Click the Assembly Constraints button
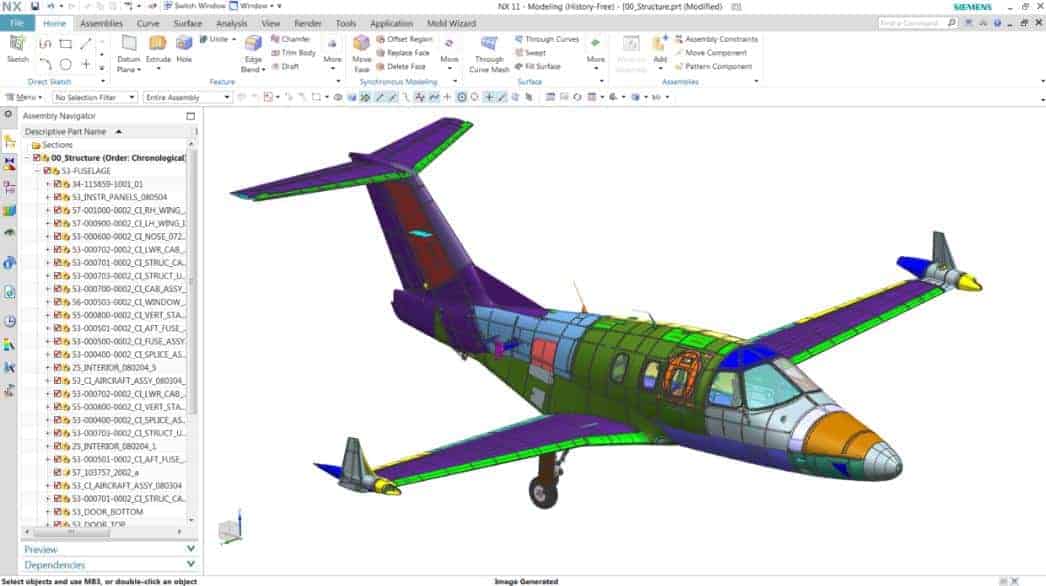Image resolution: width=1046 pixels, height=586 pixels. (x=715, y=39)
